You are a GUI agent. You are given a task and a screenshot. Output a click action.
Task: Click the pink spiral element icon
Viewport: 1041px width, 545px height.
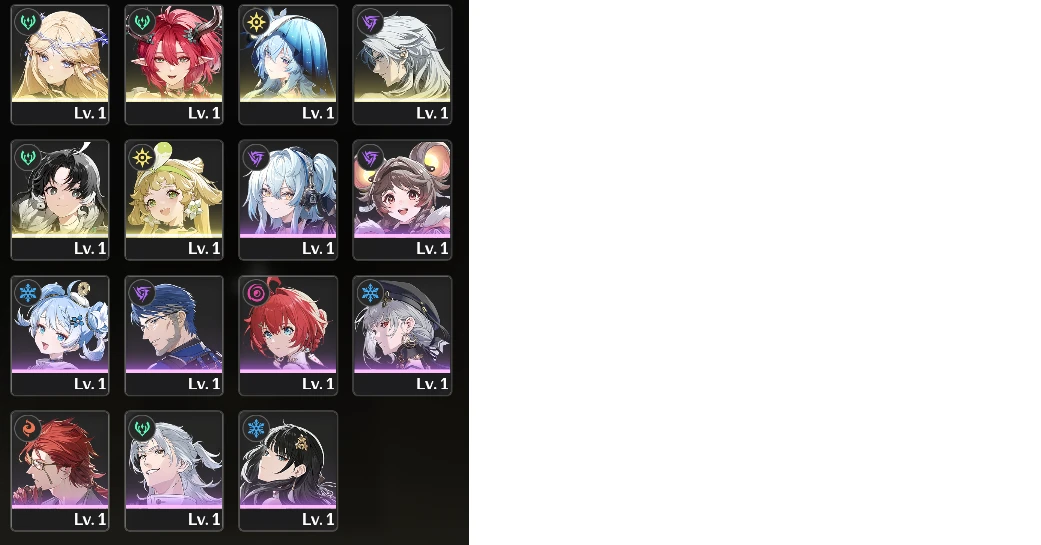[256, 293]
